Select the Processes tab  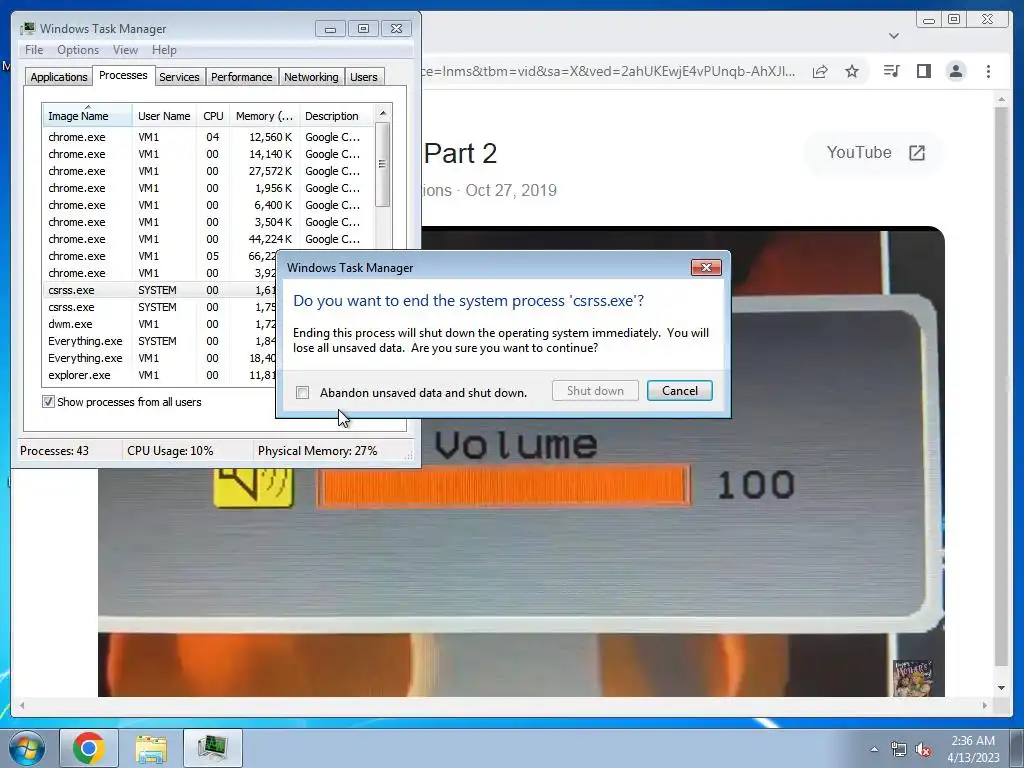click(123, 75)
